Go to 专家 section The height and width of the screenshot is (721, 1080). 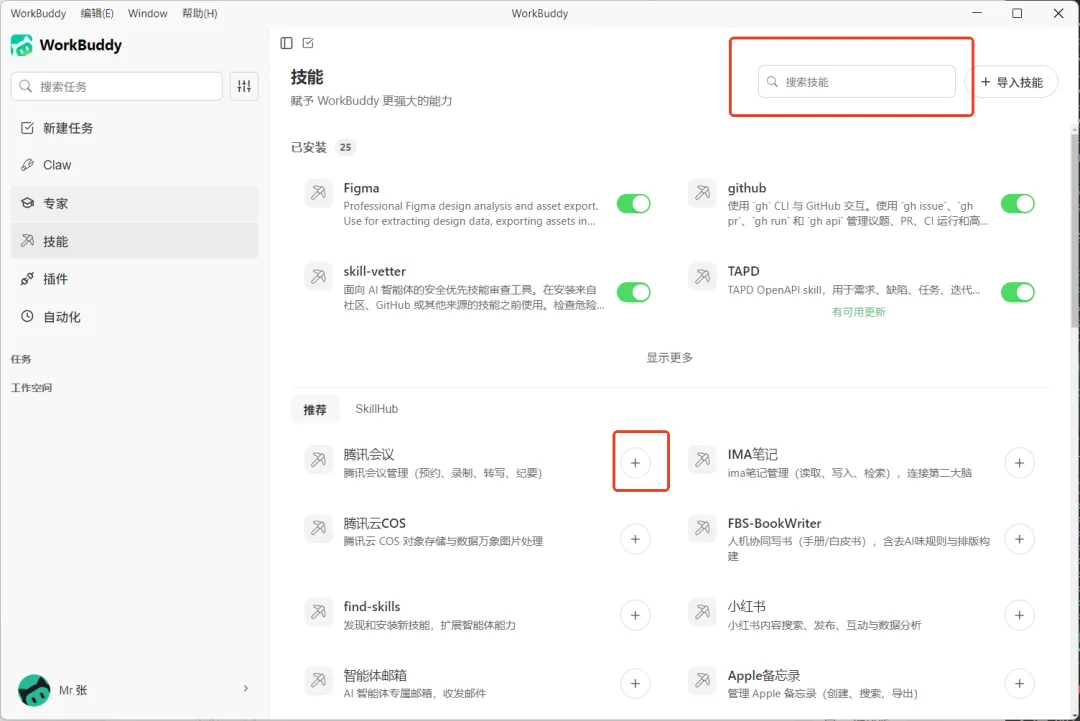click(134, 203)
